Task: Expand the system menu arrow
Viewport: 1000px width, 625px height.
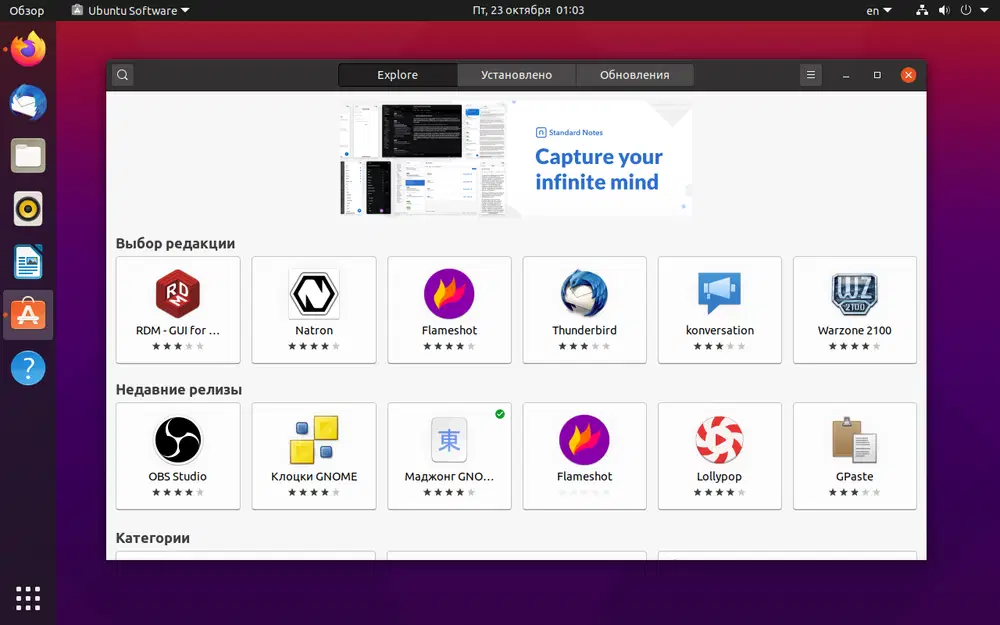Action: (984, 10)
